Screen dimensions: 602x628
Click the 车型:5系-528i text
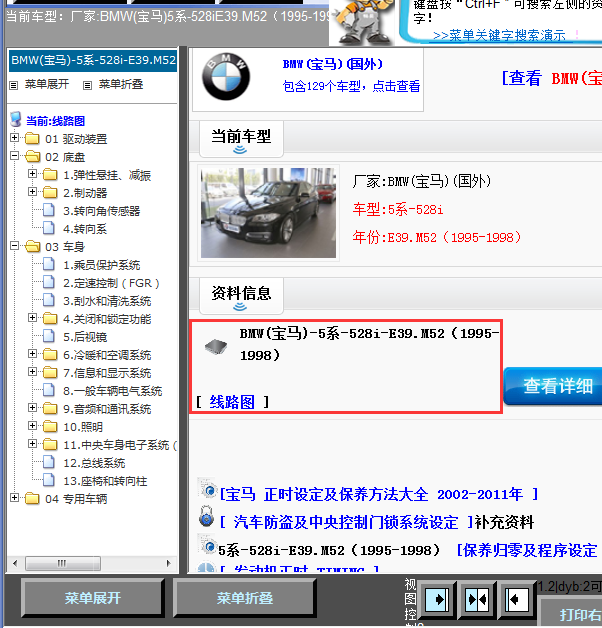(398, 209)
